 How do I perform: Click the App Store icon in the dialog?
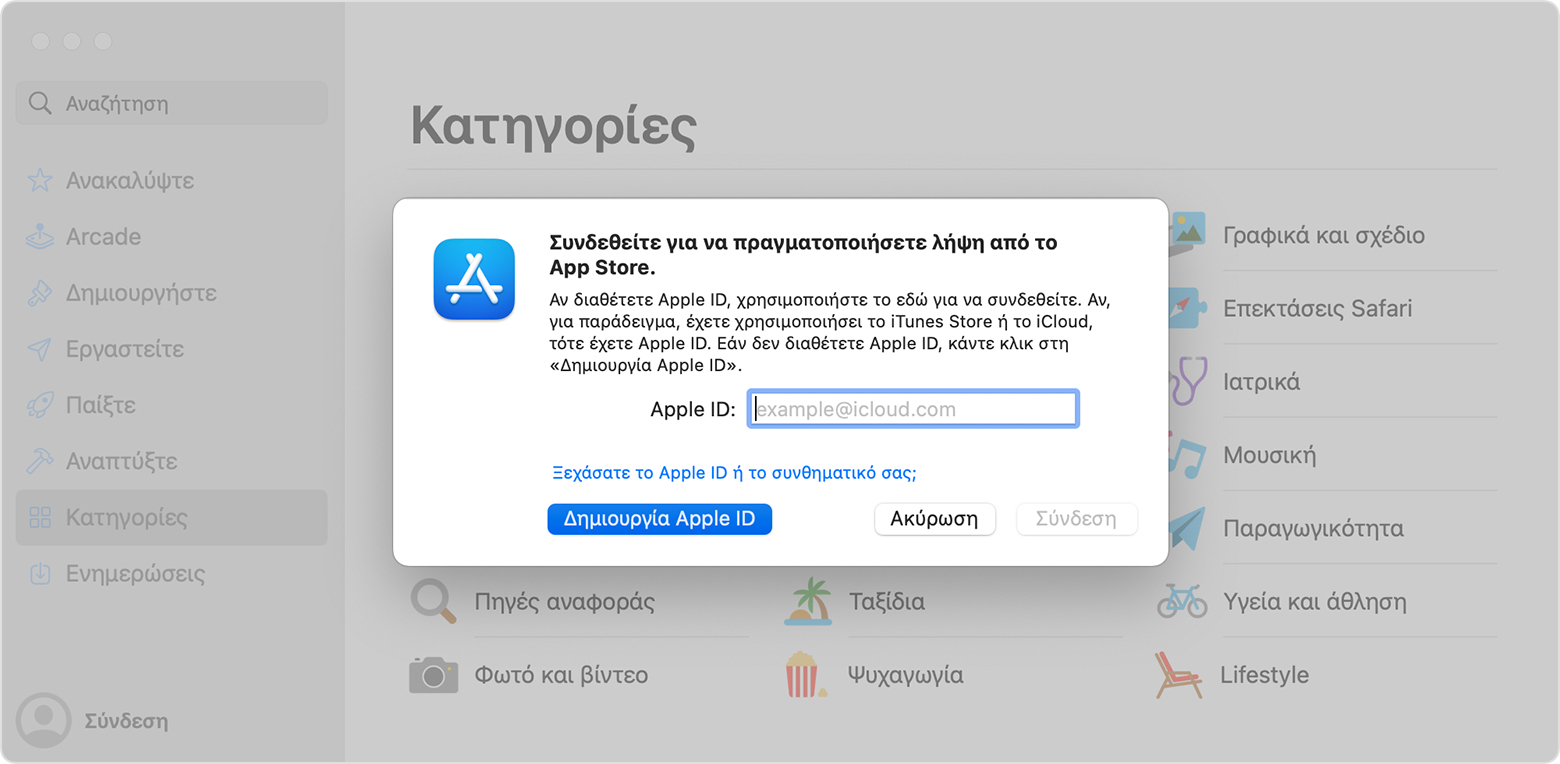click(474, 280)
